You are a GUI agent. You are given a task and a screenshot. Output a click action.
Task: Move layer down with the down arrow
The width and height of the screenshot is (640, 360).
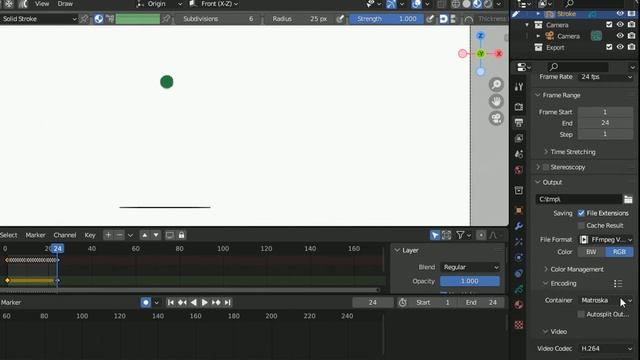click(156, 235)
